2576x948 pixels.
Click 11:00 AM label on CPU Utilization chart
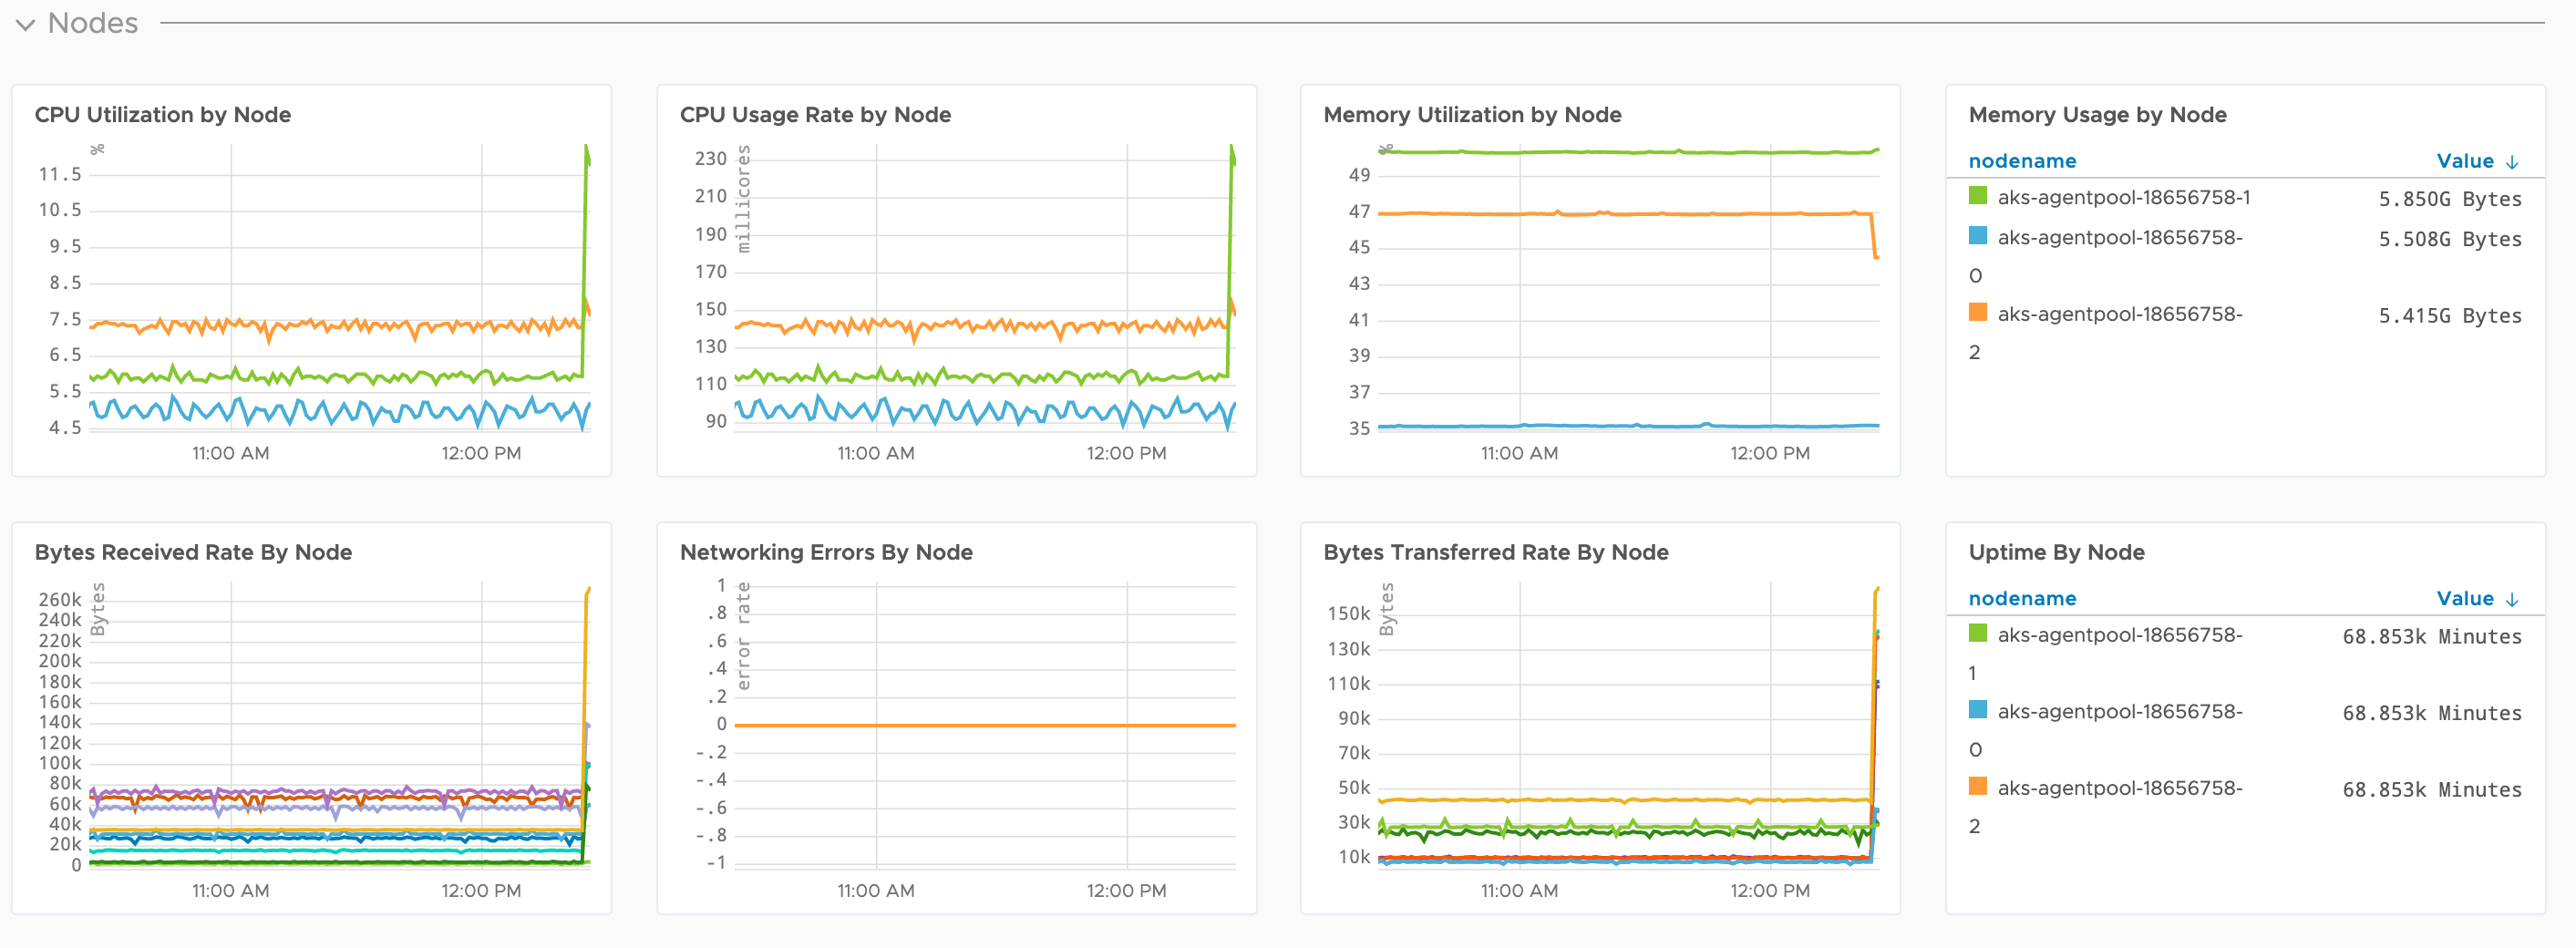[231, 453]
